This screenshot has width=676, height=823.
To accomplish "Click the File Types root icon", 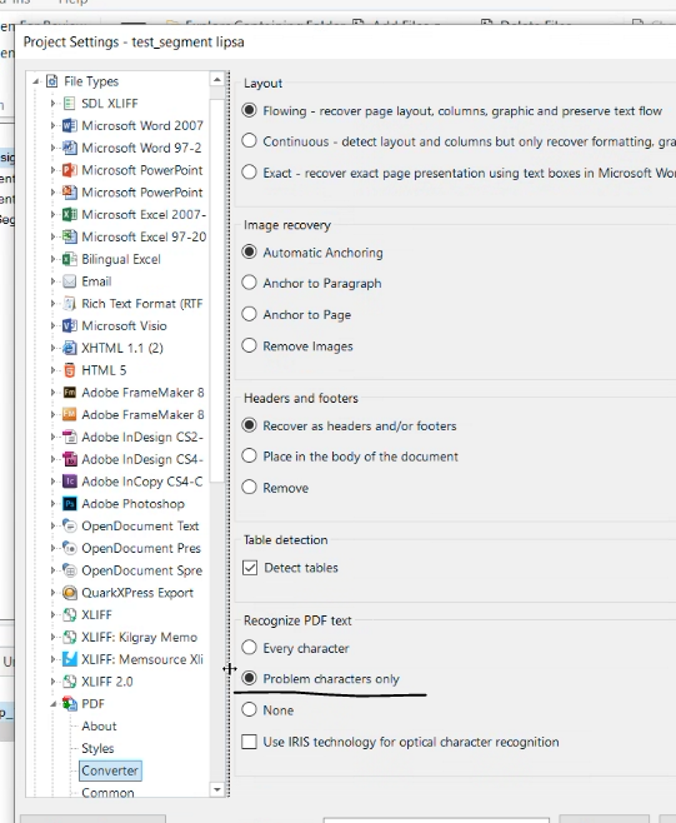I will pyautogui.click(x=52, y=81).
